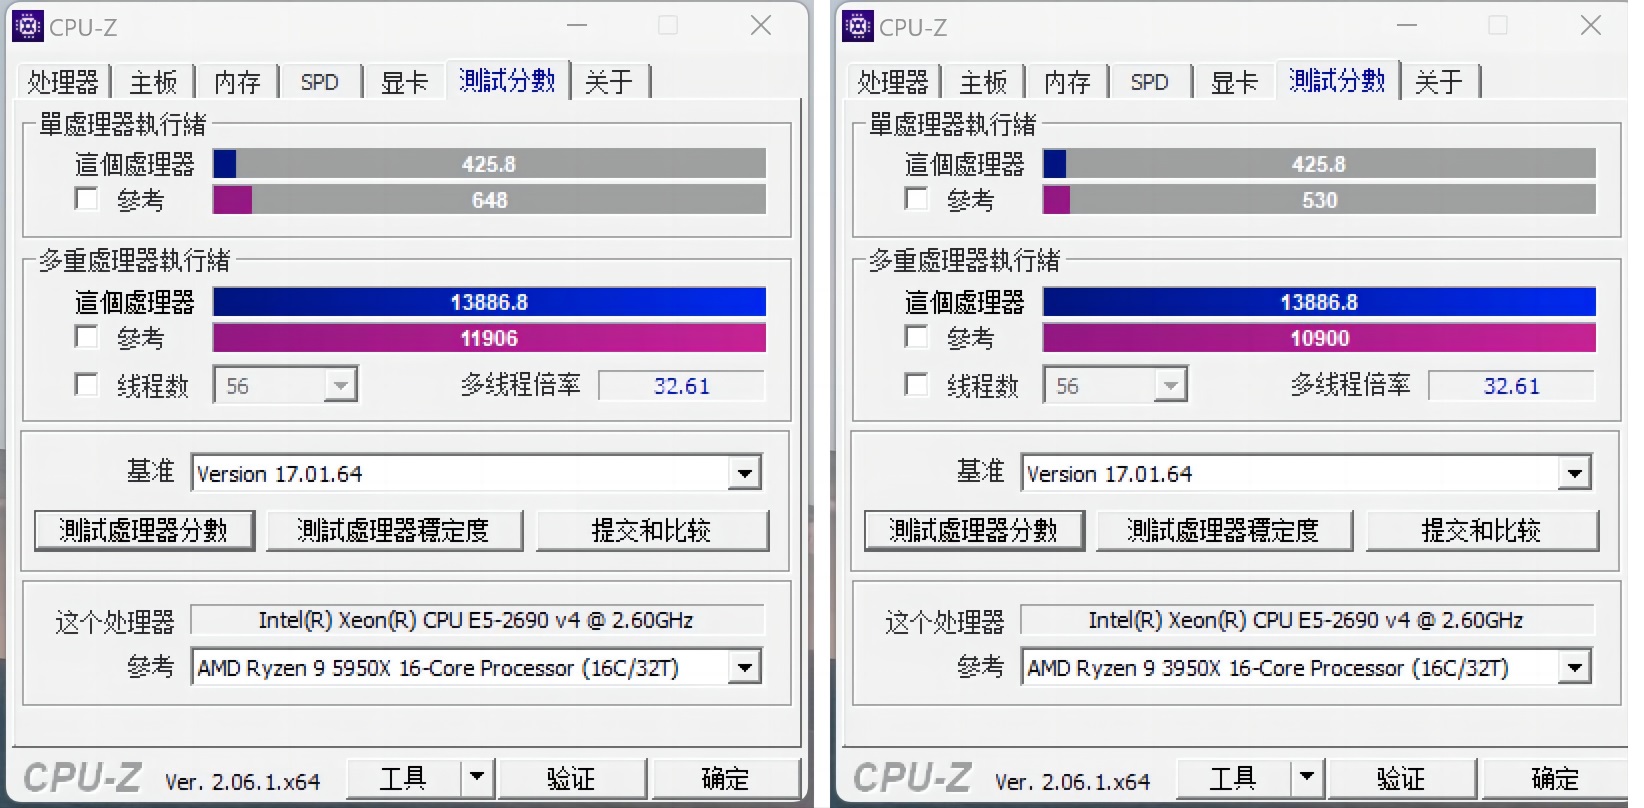Click 多线程倍率 32.61 field in right window
The width and height of the screenshot is (1644, 808).
click(1512, 386)
